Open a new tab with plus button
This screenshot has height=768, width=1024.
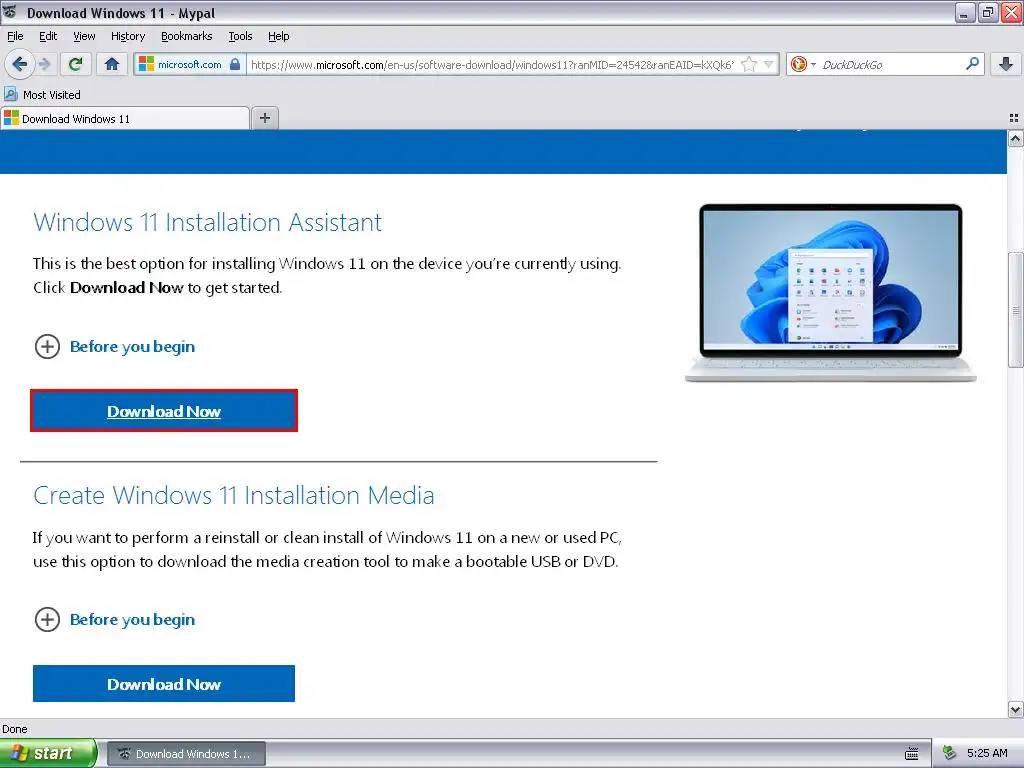264,118
